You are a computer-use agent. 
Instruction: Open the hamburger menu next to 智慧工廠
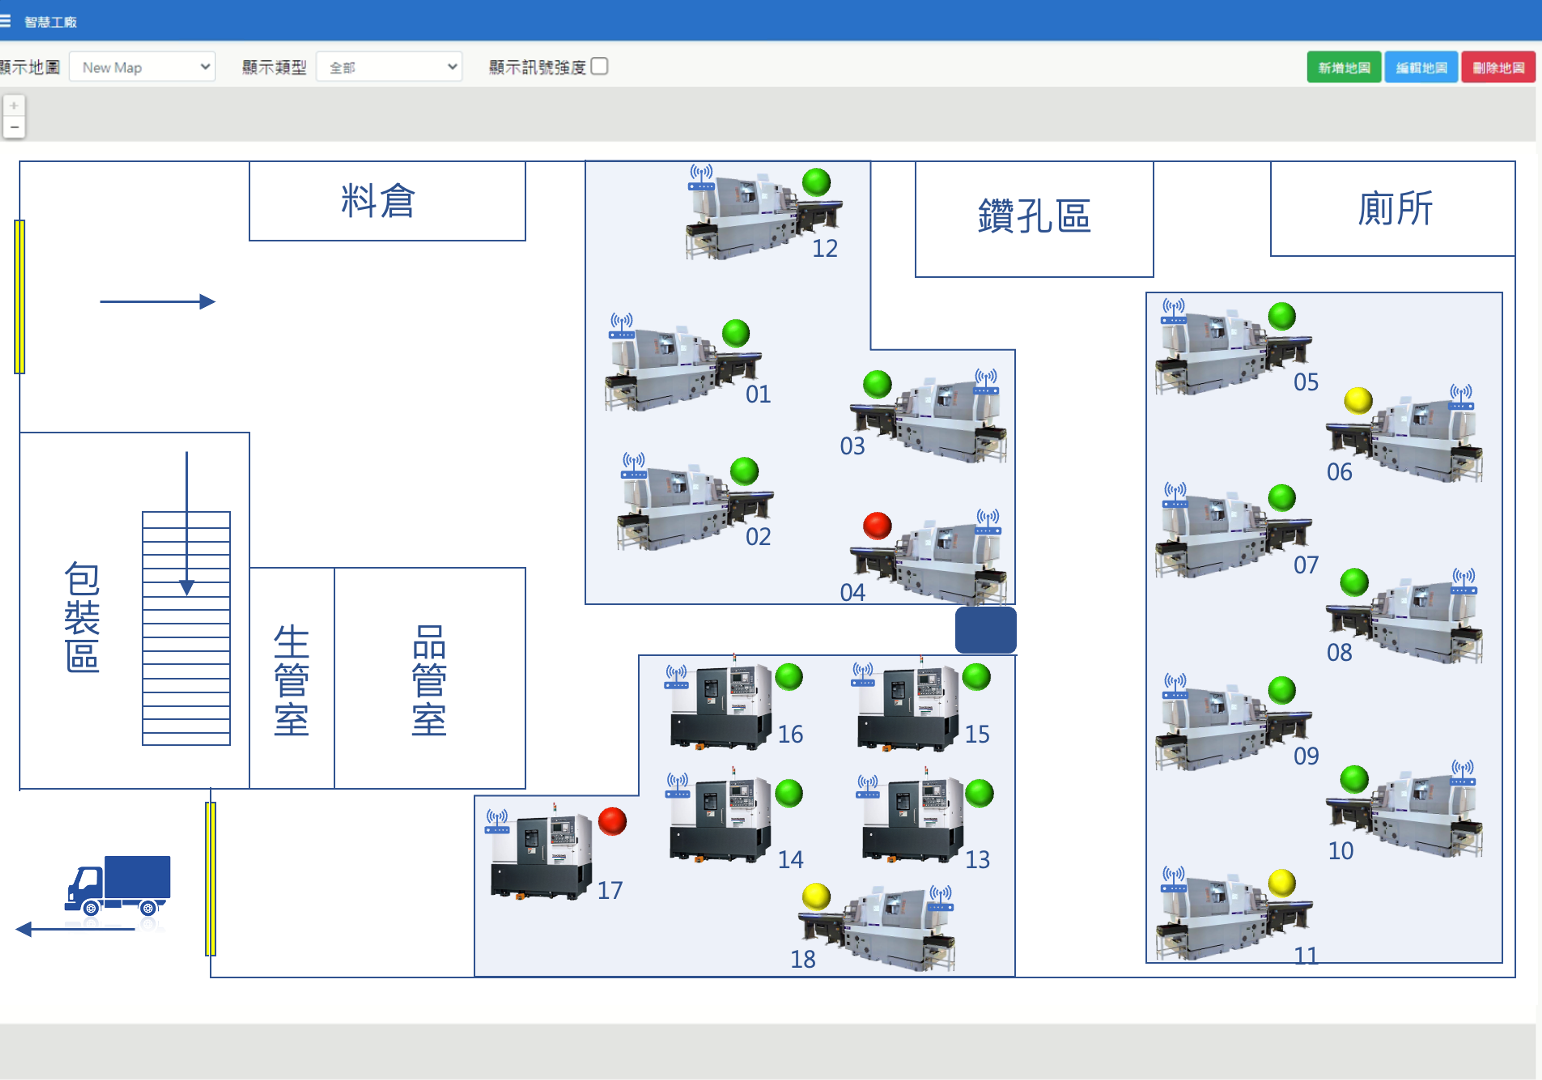point(5,21)
